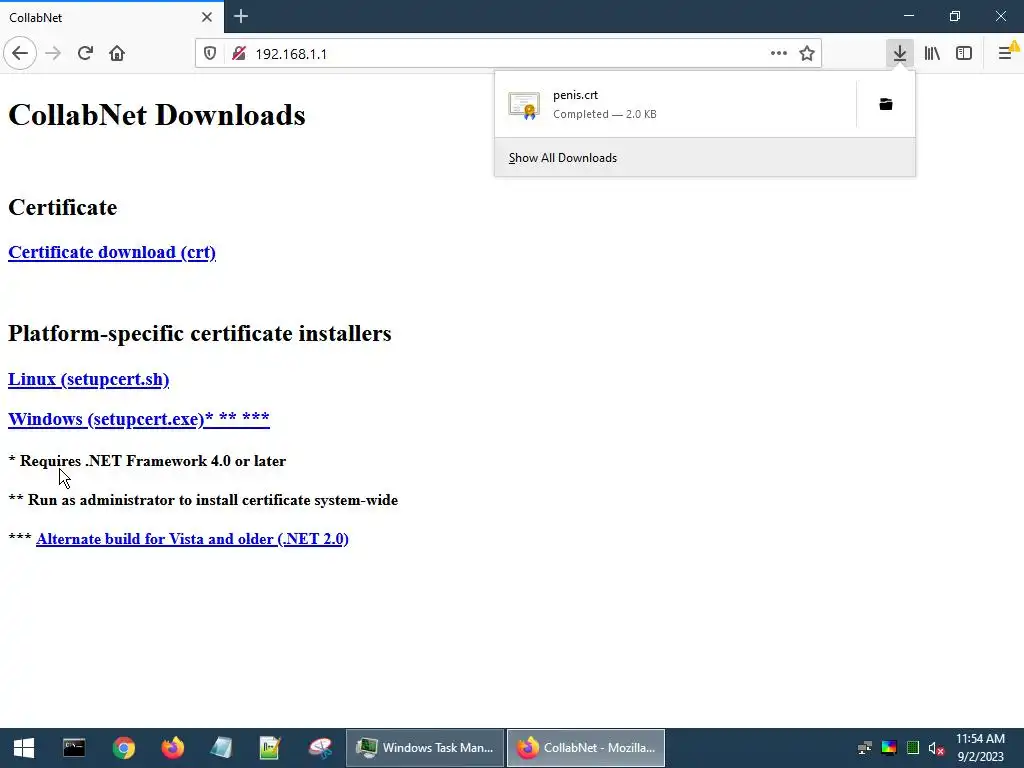Close the CollabNet tab

pos(207,17)
